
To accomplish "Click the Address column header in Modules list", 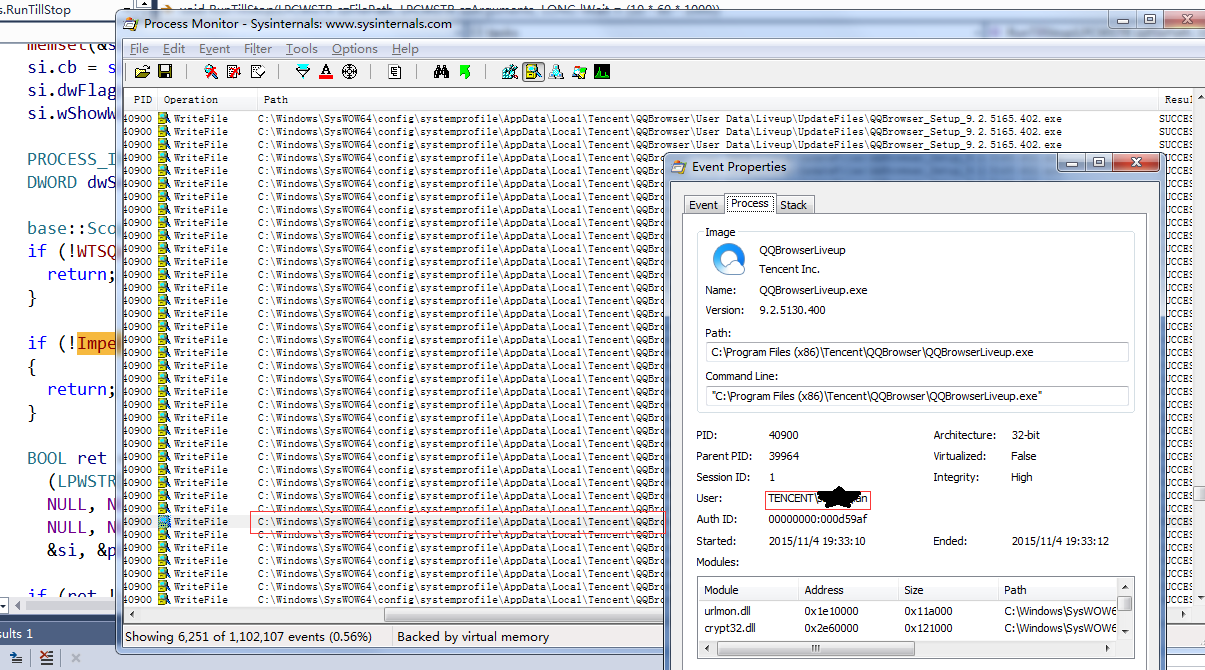I will pos(849,590).
